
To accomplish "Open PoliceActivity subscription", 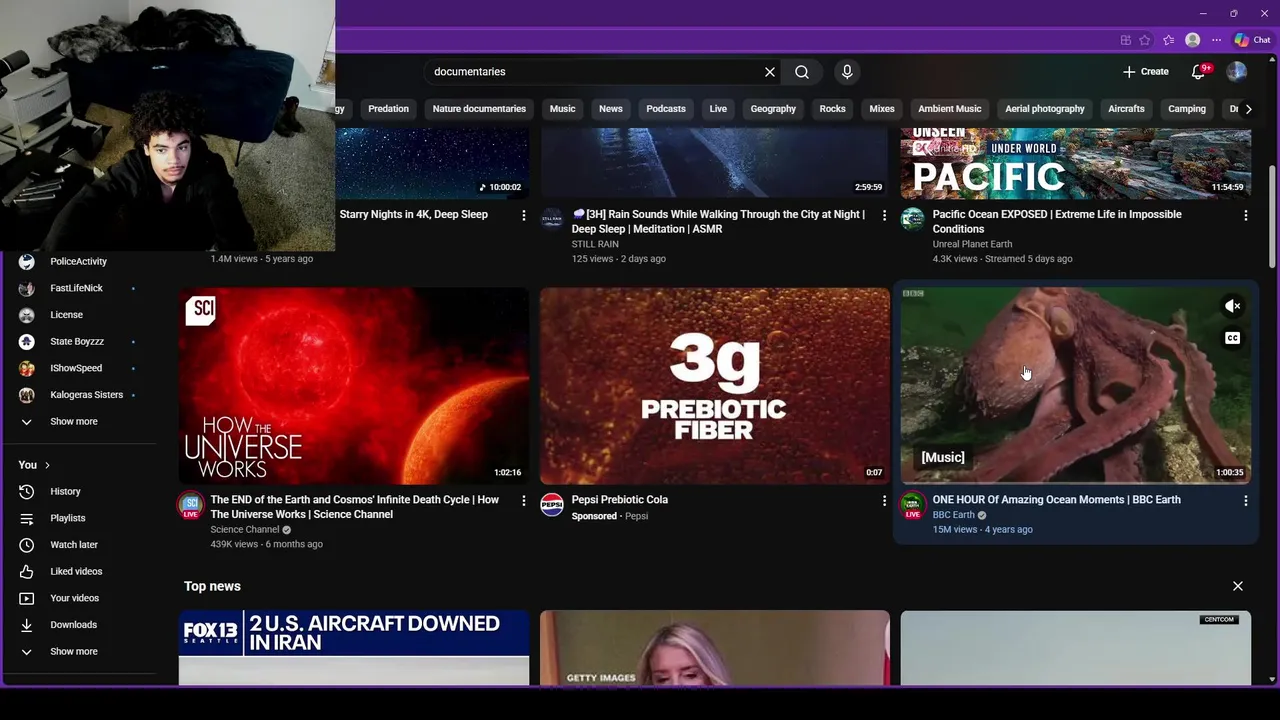I will point(78,262).
